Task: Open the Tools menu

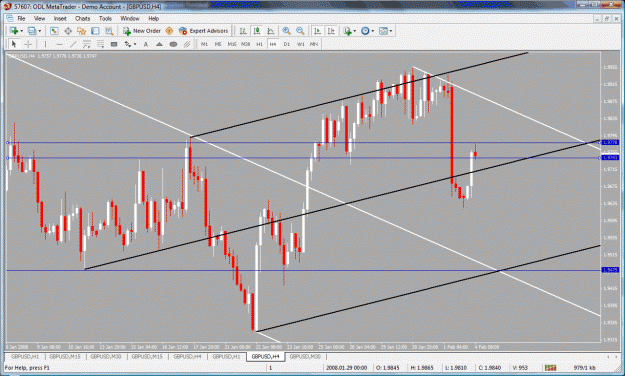Action: tap(105, 18)
